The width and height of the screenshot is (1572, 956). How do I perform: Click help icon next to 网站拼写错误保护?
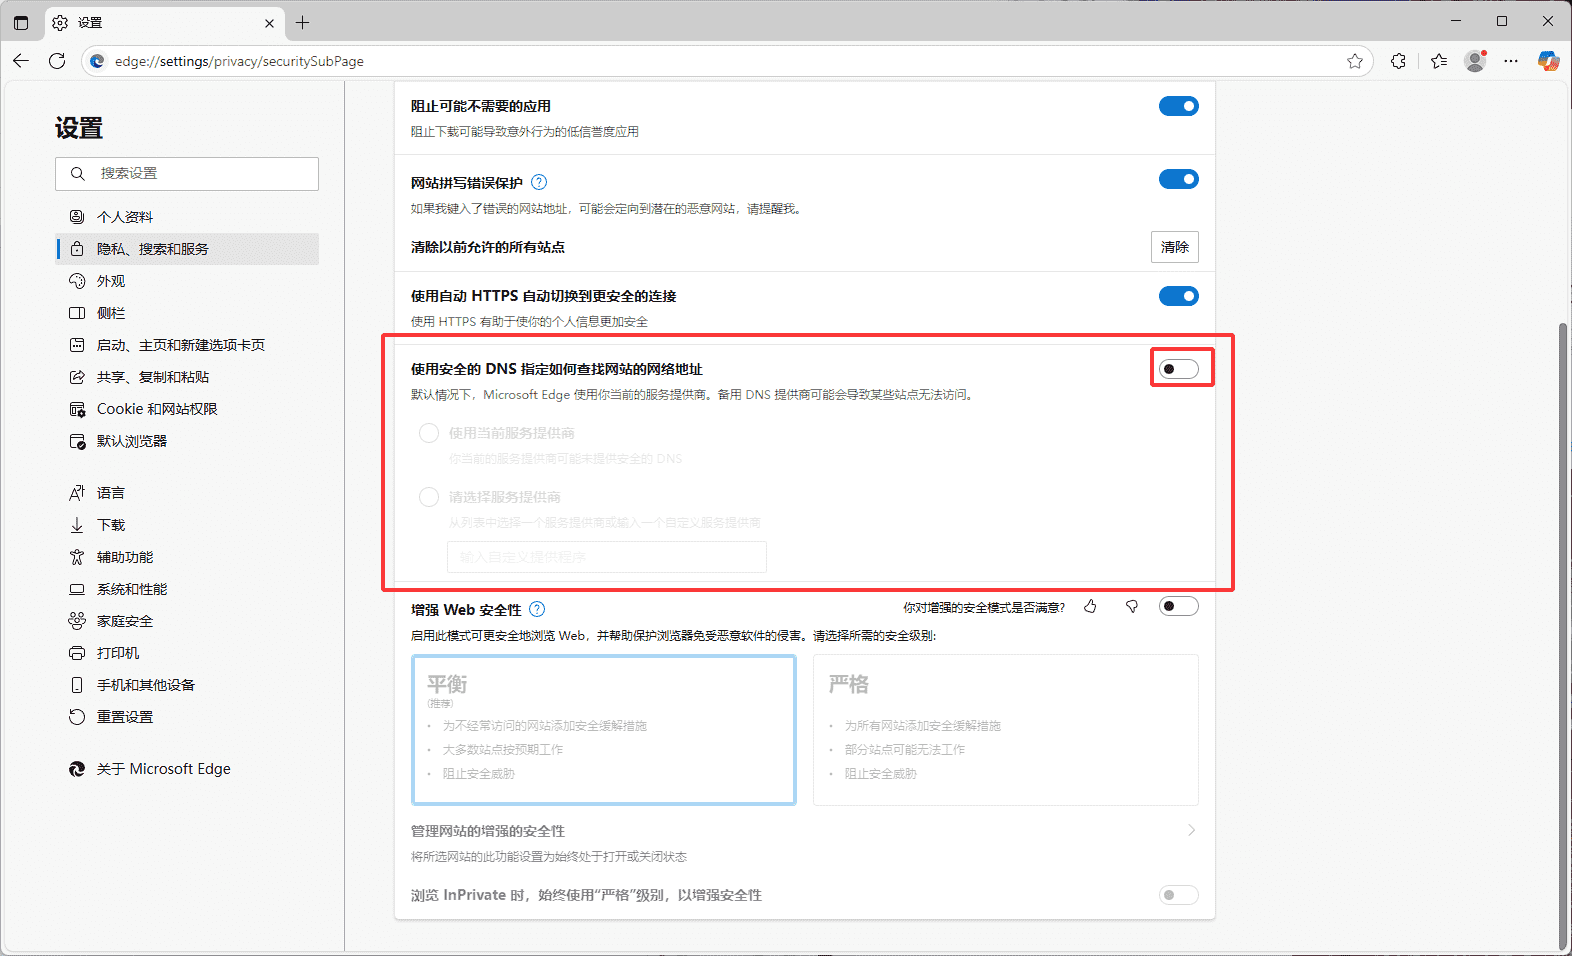coord(539,182)
